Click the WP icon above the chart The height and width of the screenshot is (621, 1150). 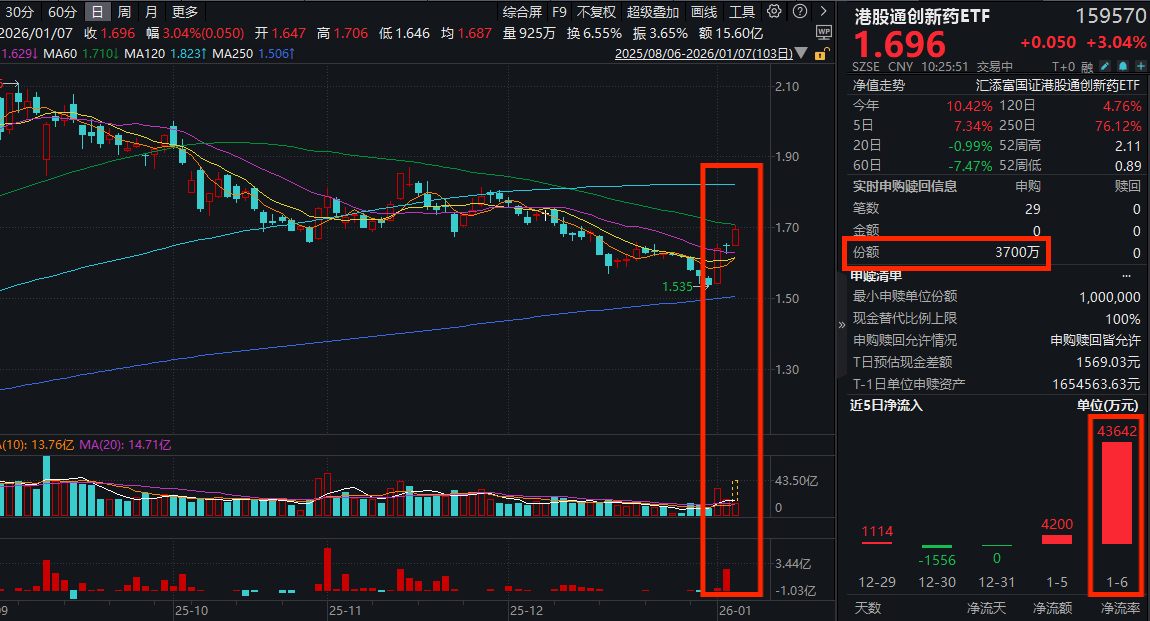coord(823,33)
